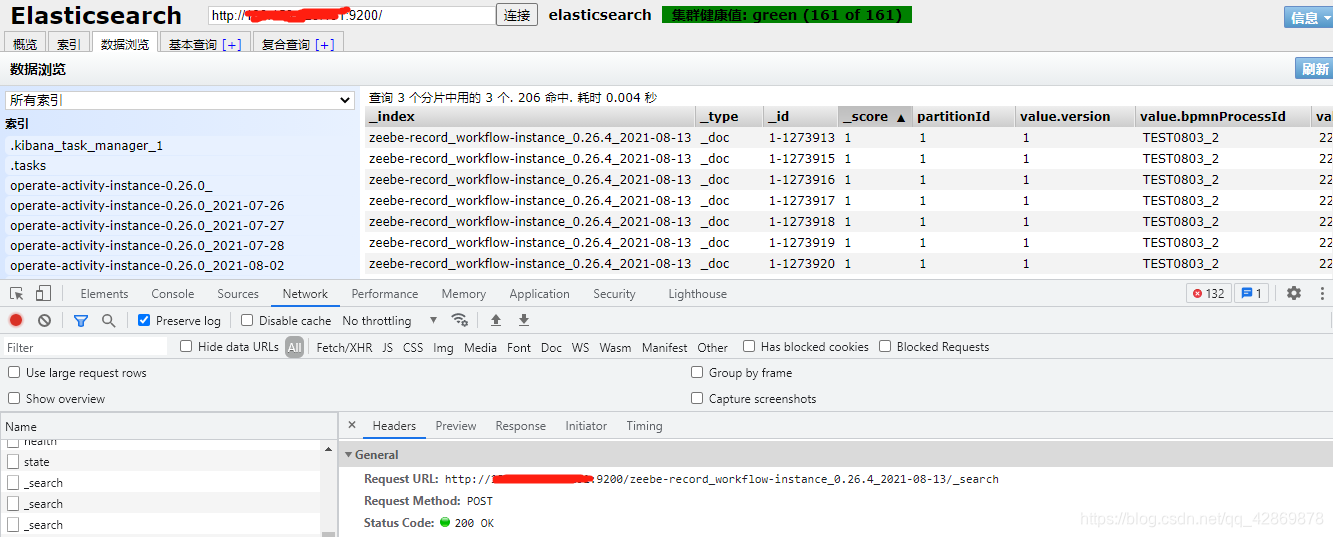The height and width of the screenshot is (537, 1333).
Task: Switch to the Sources tab
Action: tap(238, 293)
